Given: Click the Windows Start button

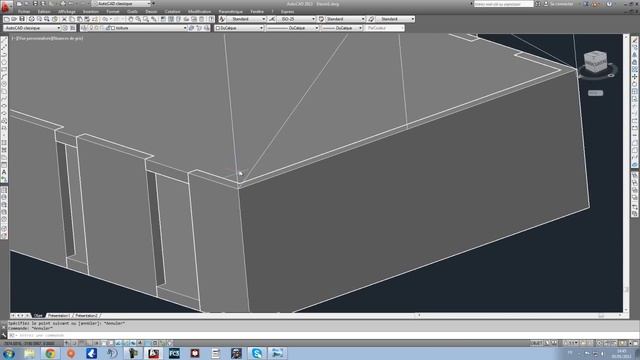Looking at the screenshot, I should coord(9,353).
